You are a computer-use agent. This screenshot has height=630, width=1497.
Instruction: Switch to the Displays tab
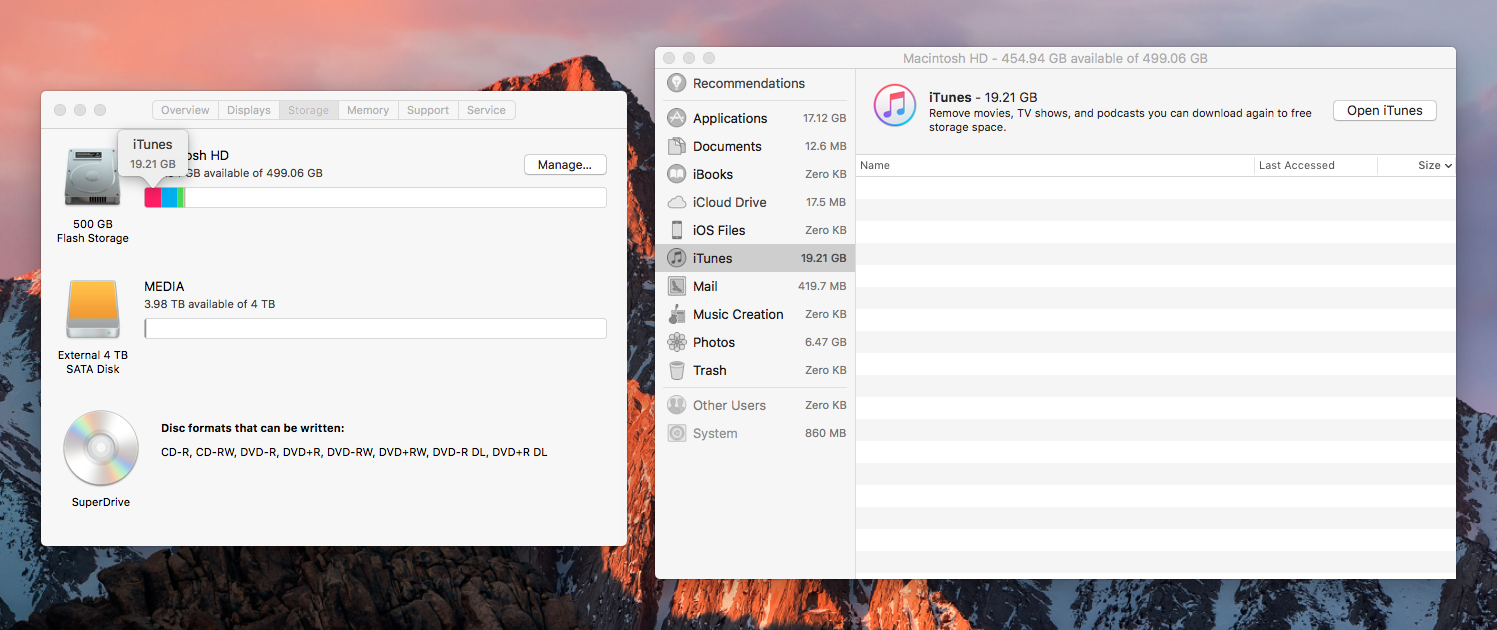[248, 110]
